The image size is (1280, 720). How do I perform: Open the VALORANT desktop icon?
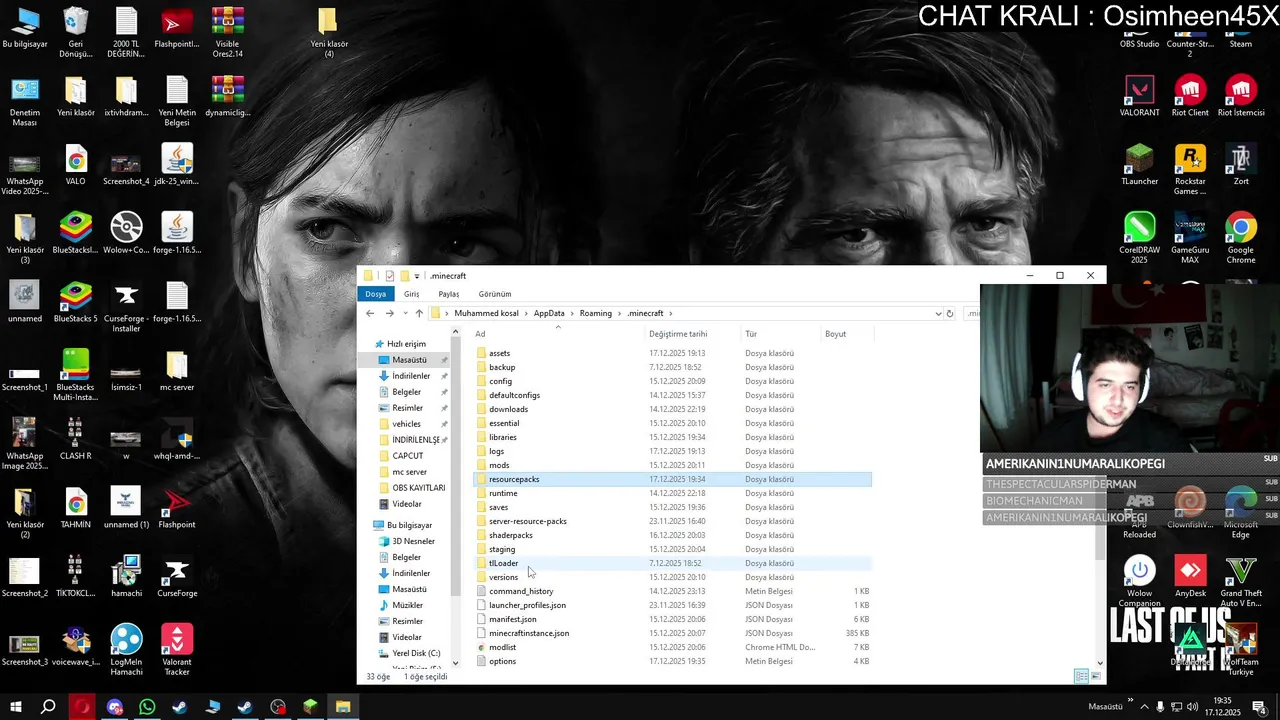point(1139,97)
